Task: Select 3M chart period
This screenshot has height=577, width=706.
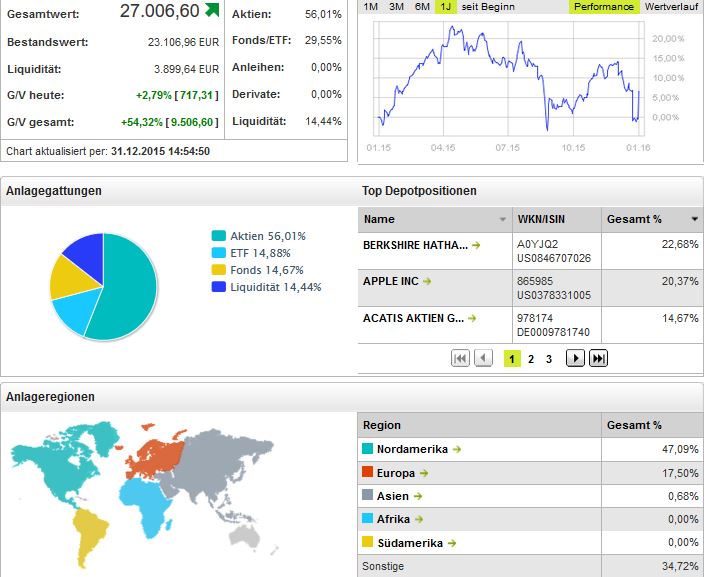Action: tap(396, 7)
